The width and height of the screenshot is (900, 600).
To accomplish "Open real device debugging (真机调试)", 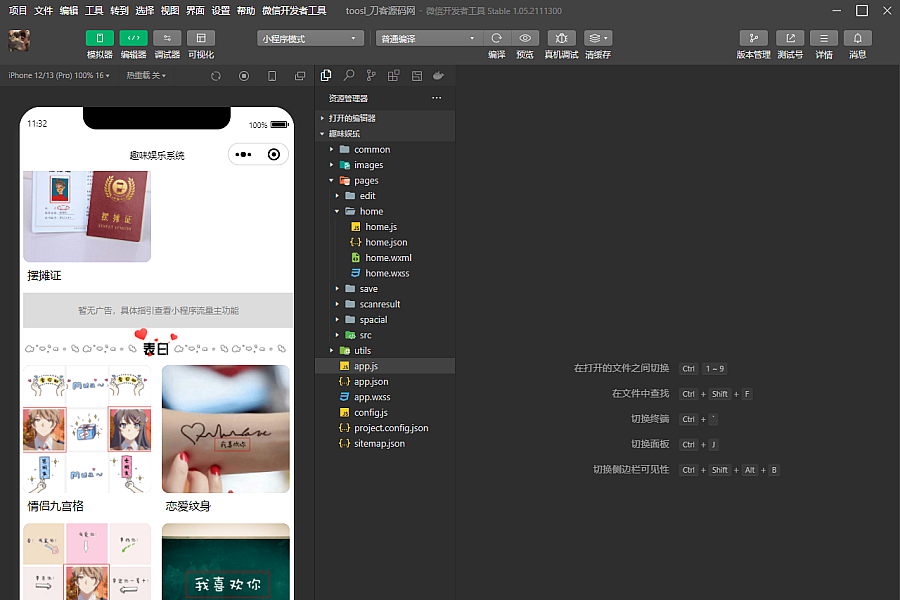I will tap(561, 38).
